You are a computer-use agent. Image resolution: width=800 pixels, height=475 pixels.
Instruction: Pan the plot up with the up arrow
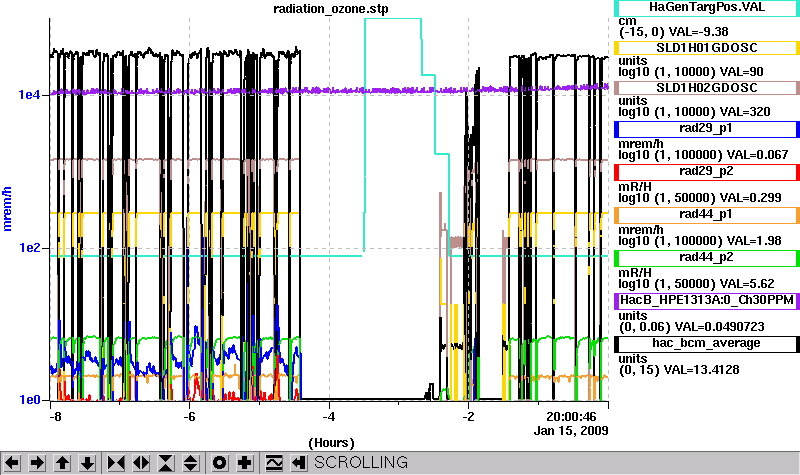[62, 463]
